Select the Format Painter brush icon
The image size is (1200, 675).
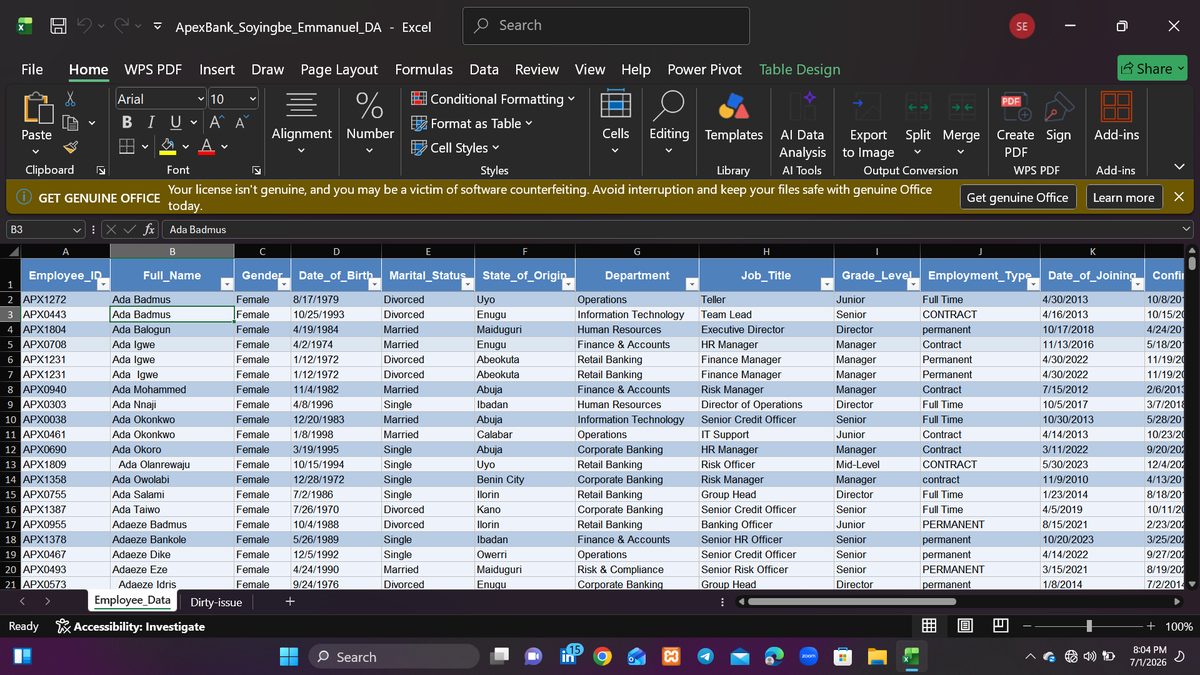pyautogui.click(x=70, y=147)
